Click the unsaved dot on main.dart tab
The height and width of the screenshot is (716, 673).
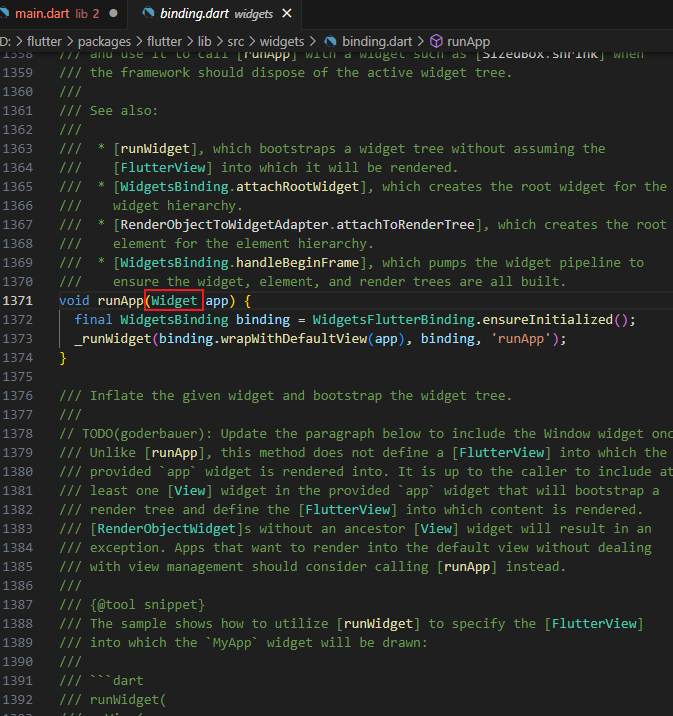pyautogui.click(x=113, y=14)
